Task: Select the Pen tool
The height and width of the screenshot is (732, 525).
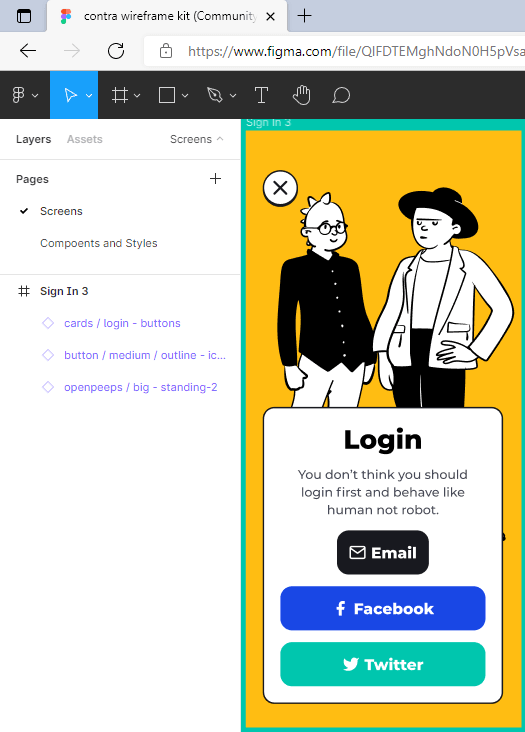Action: click(x=215, y=95)
